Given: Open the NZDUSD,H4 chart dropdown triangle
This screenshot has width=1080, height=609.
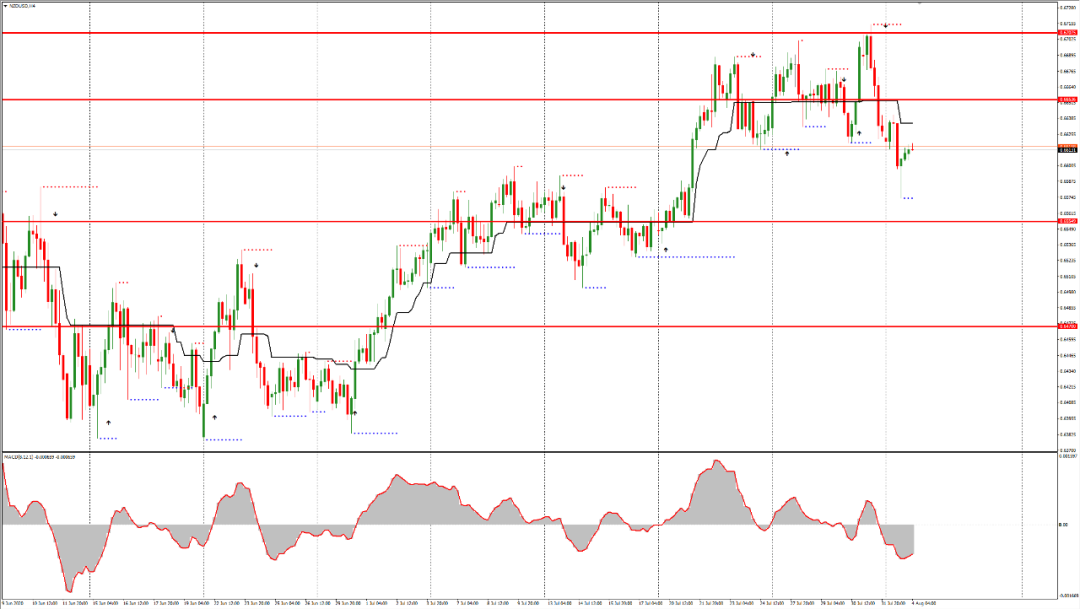Looking at the screenshot, I should [x=5, y=6].
